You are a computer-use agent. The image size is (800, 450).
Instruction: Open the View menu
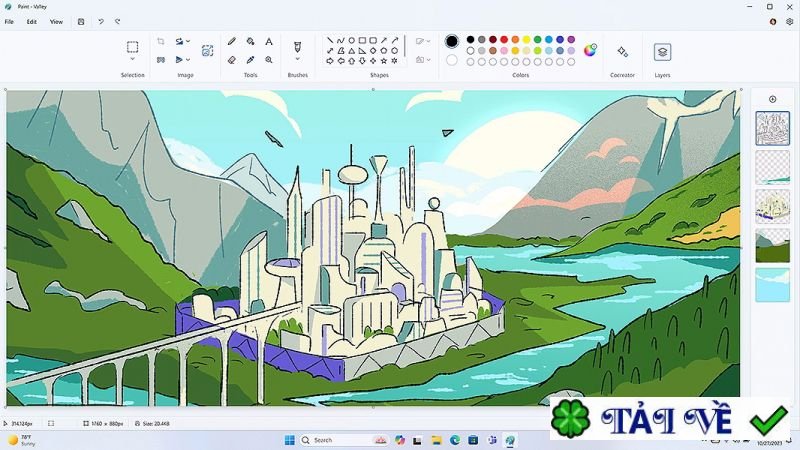(56, 21)
